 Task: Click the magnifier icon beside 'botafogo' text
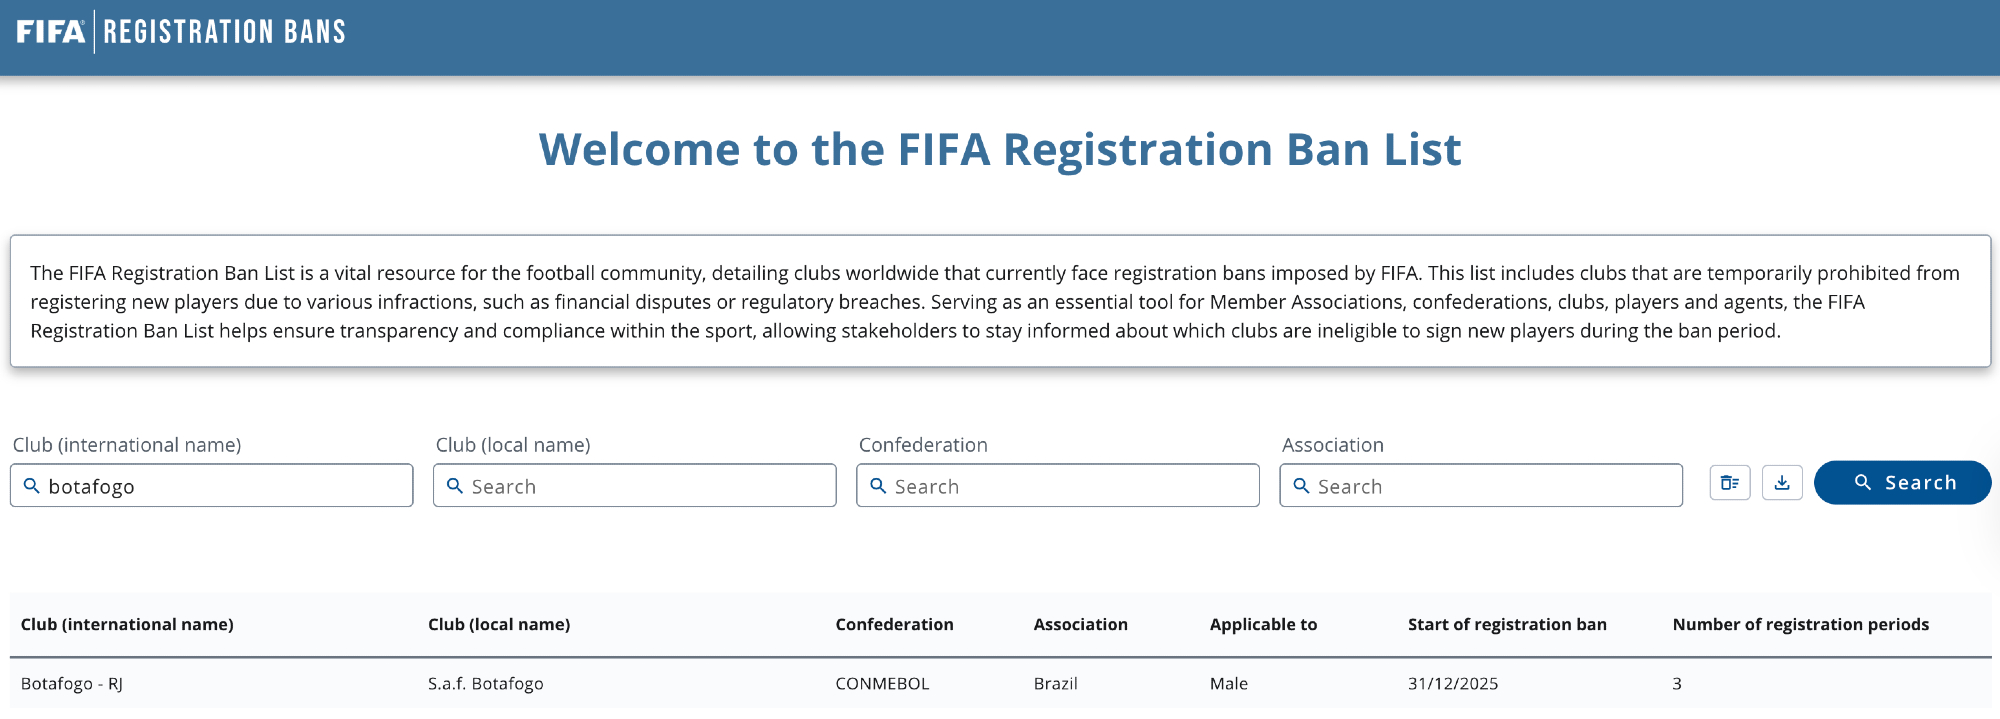(x=32, y=486)
